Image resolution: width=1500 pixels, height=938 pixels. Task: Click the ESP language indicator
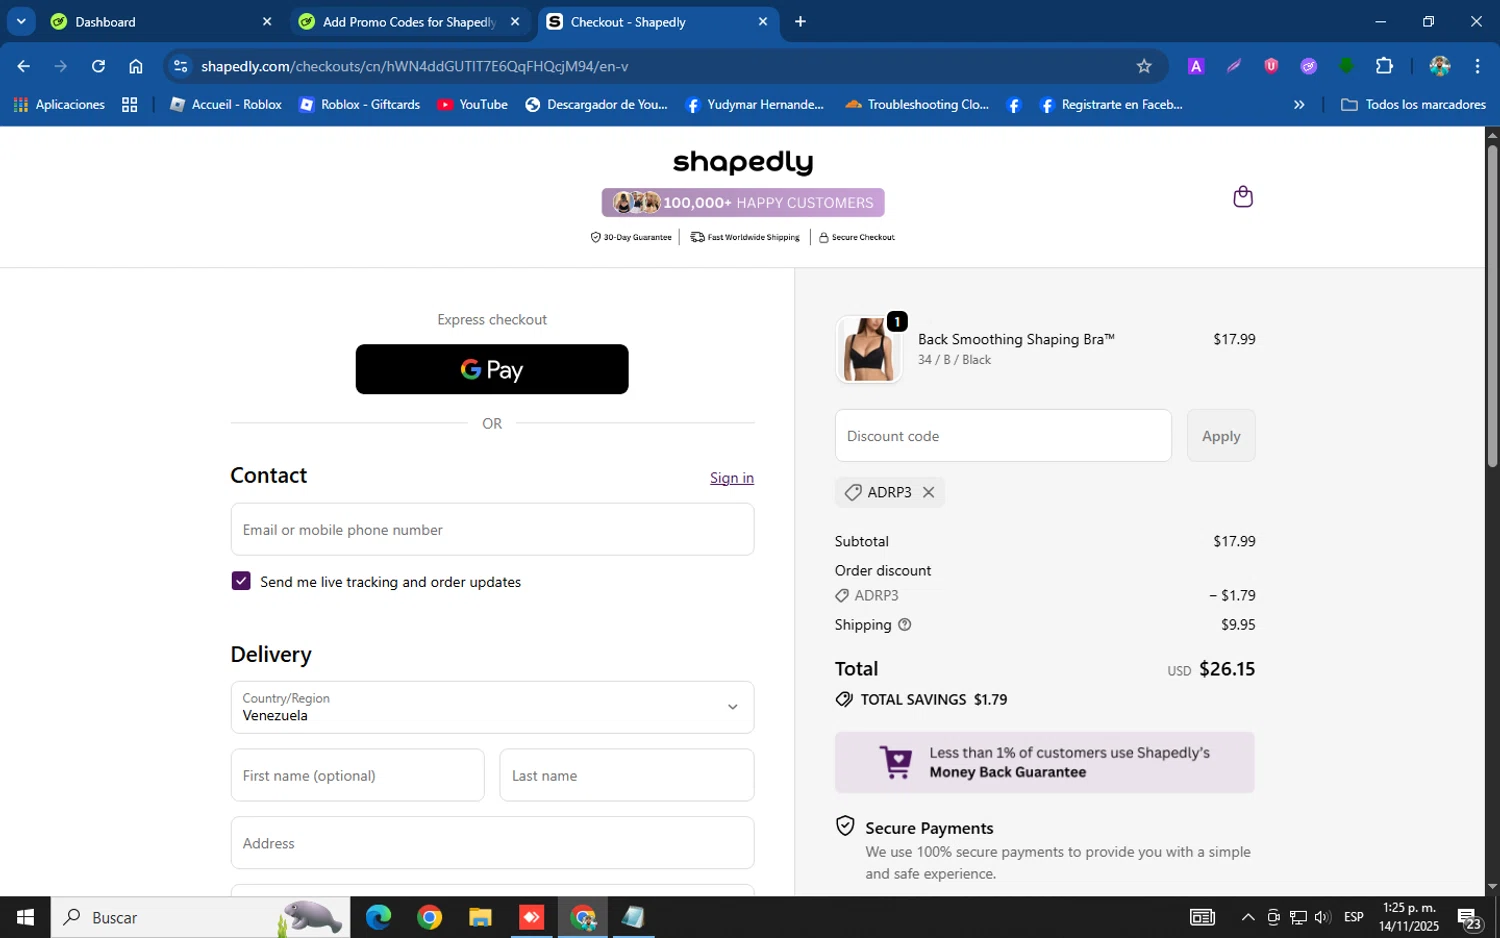(x=1354, y=917)
